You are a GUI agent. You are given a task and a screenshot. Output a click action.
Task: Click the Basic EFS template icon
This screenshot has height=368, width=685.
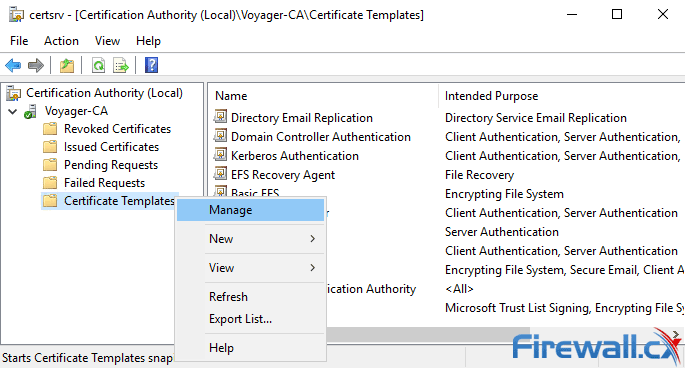pos(220,191)
